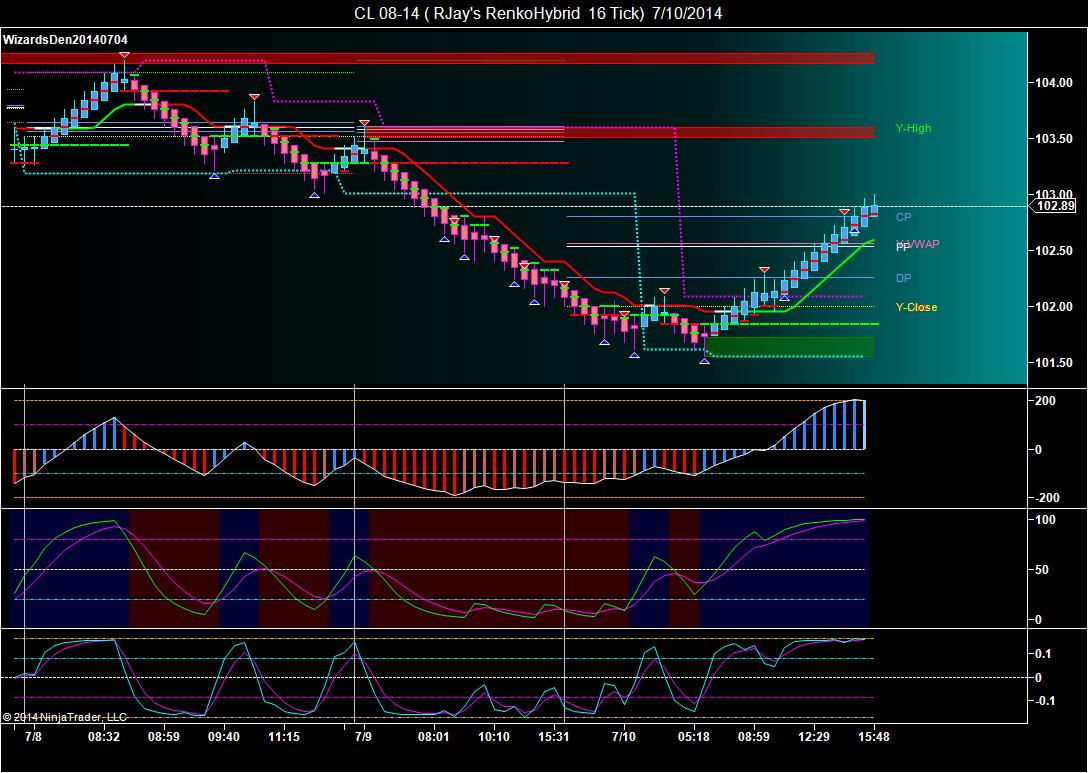This screenshot has width=1088, height=773.
Task: Click the 15:48 time axis label
Action: (x=874, y=736)
